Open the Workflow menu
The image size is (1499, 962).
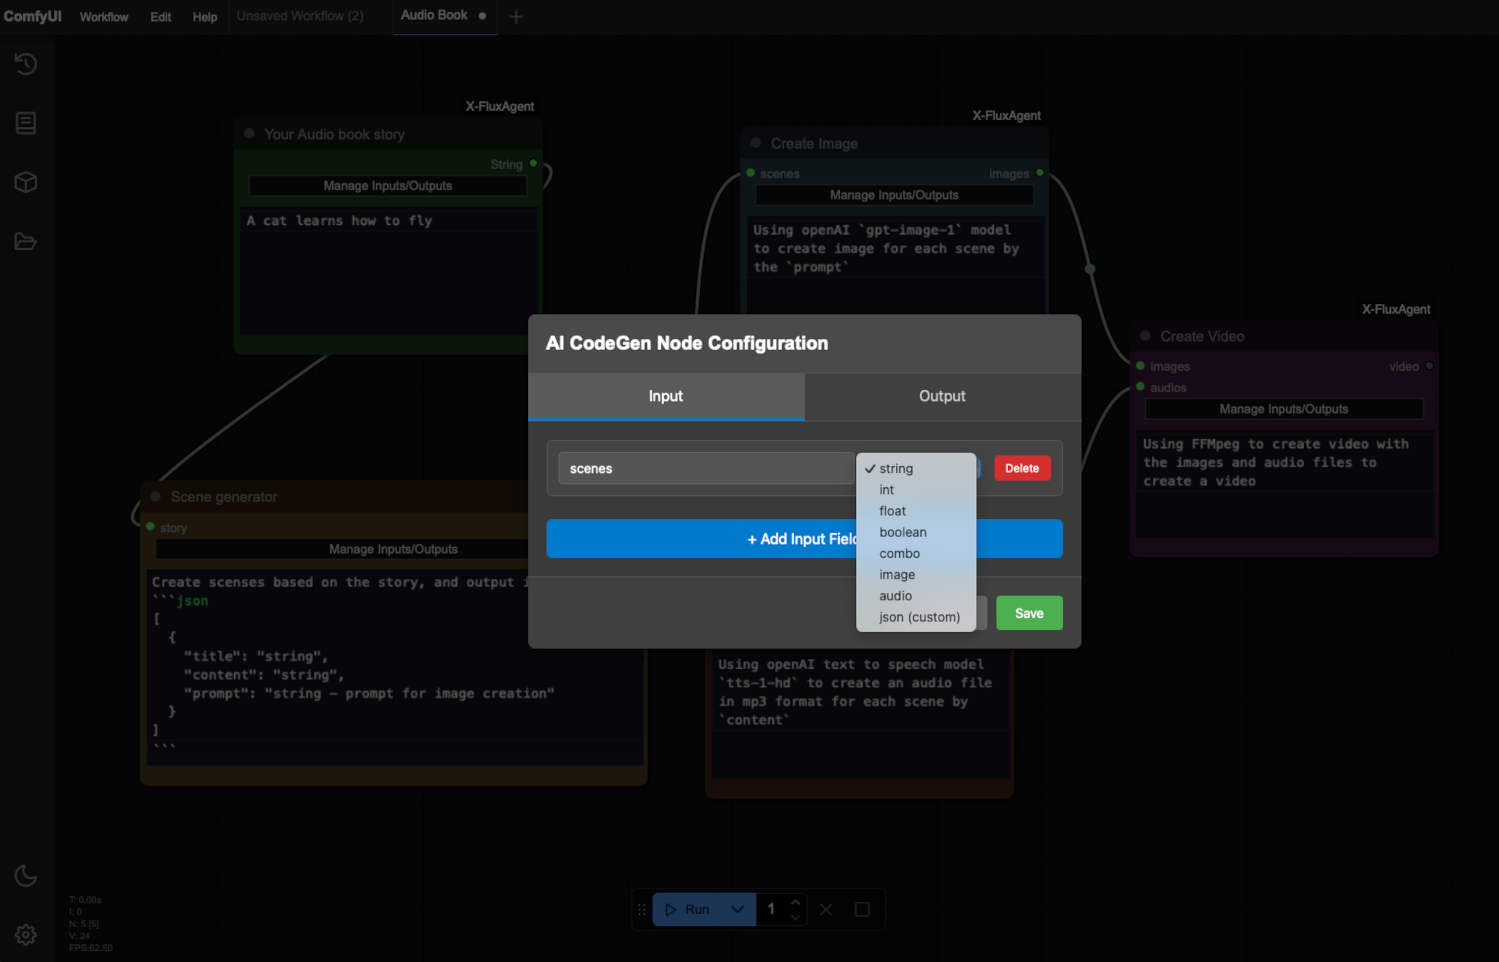click(104, 17)
